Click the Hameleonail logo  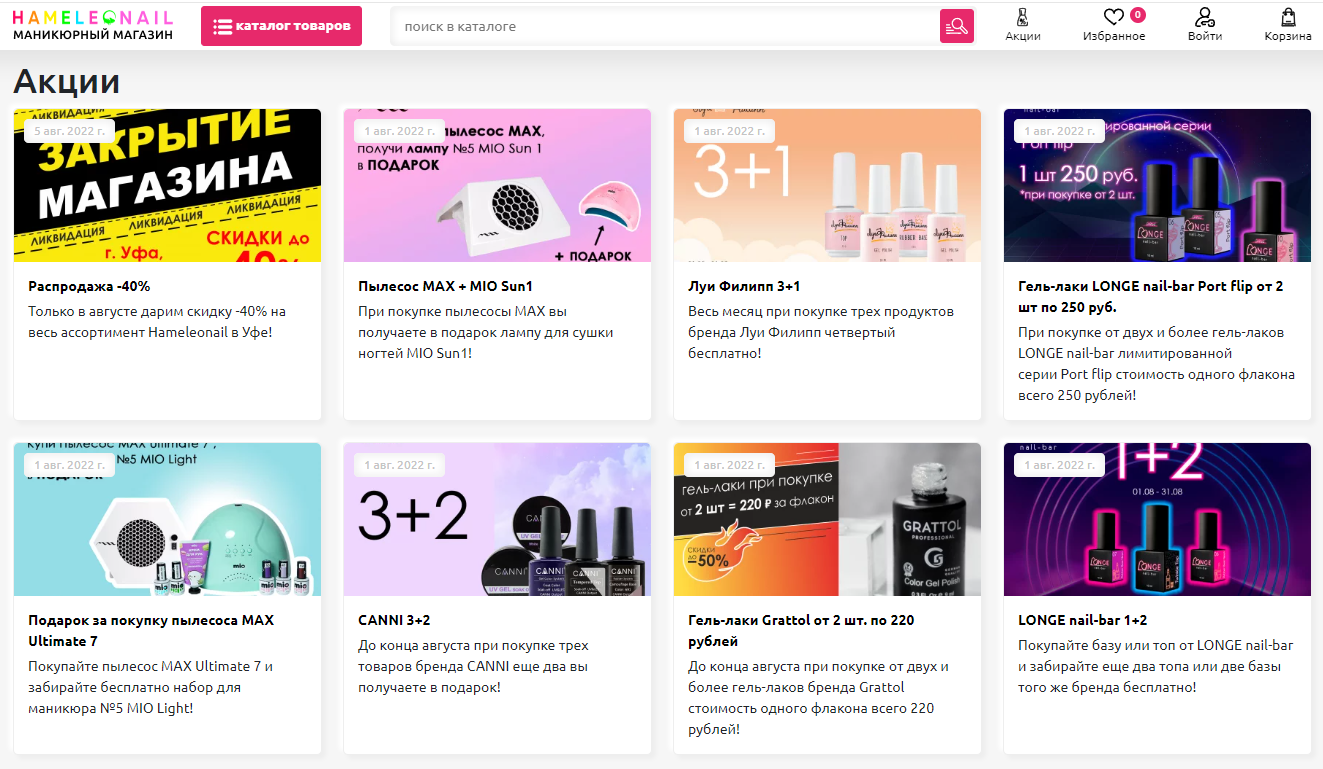92,26
